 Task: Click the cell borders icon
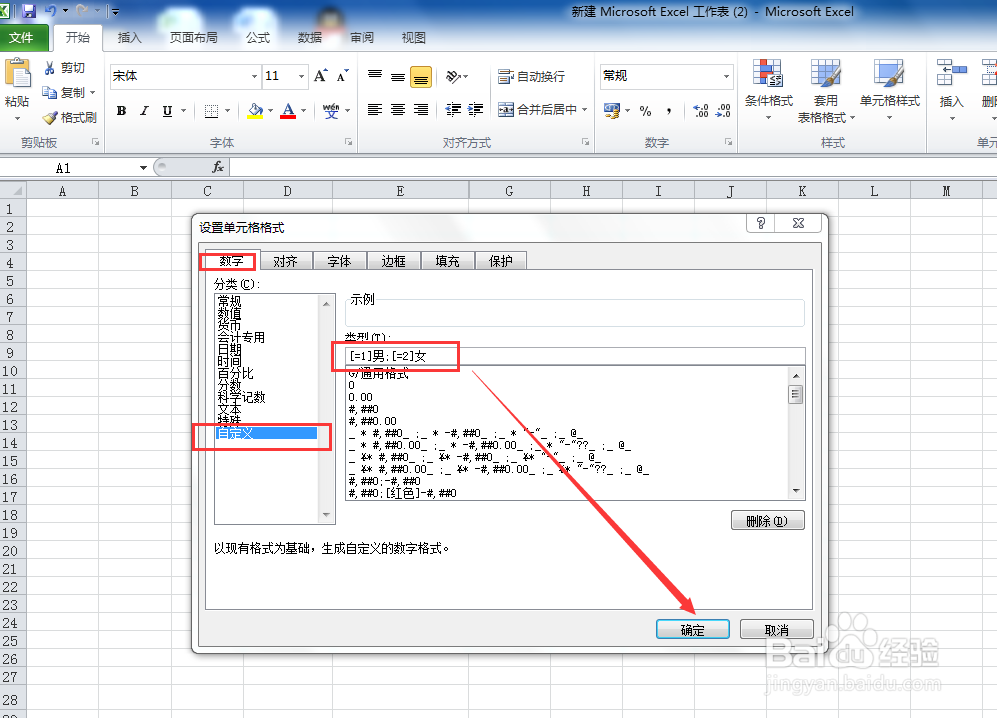tap(211, 111)
